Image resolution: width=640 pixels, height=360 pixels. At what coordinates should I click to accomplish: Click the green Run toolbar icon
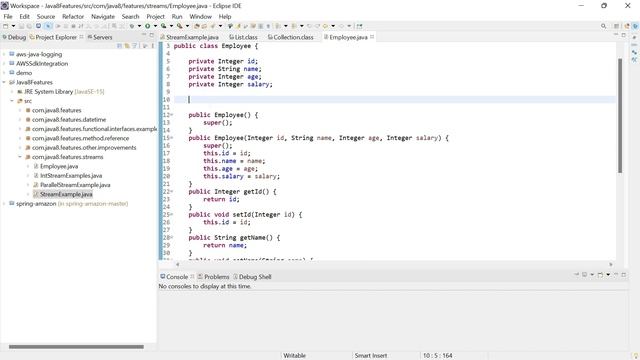147,26
